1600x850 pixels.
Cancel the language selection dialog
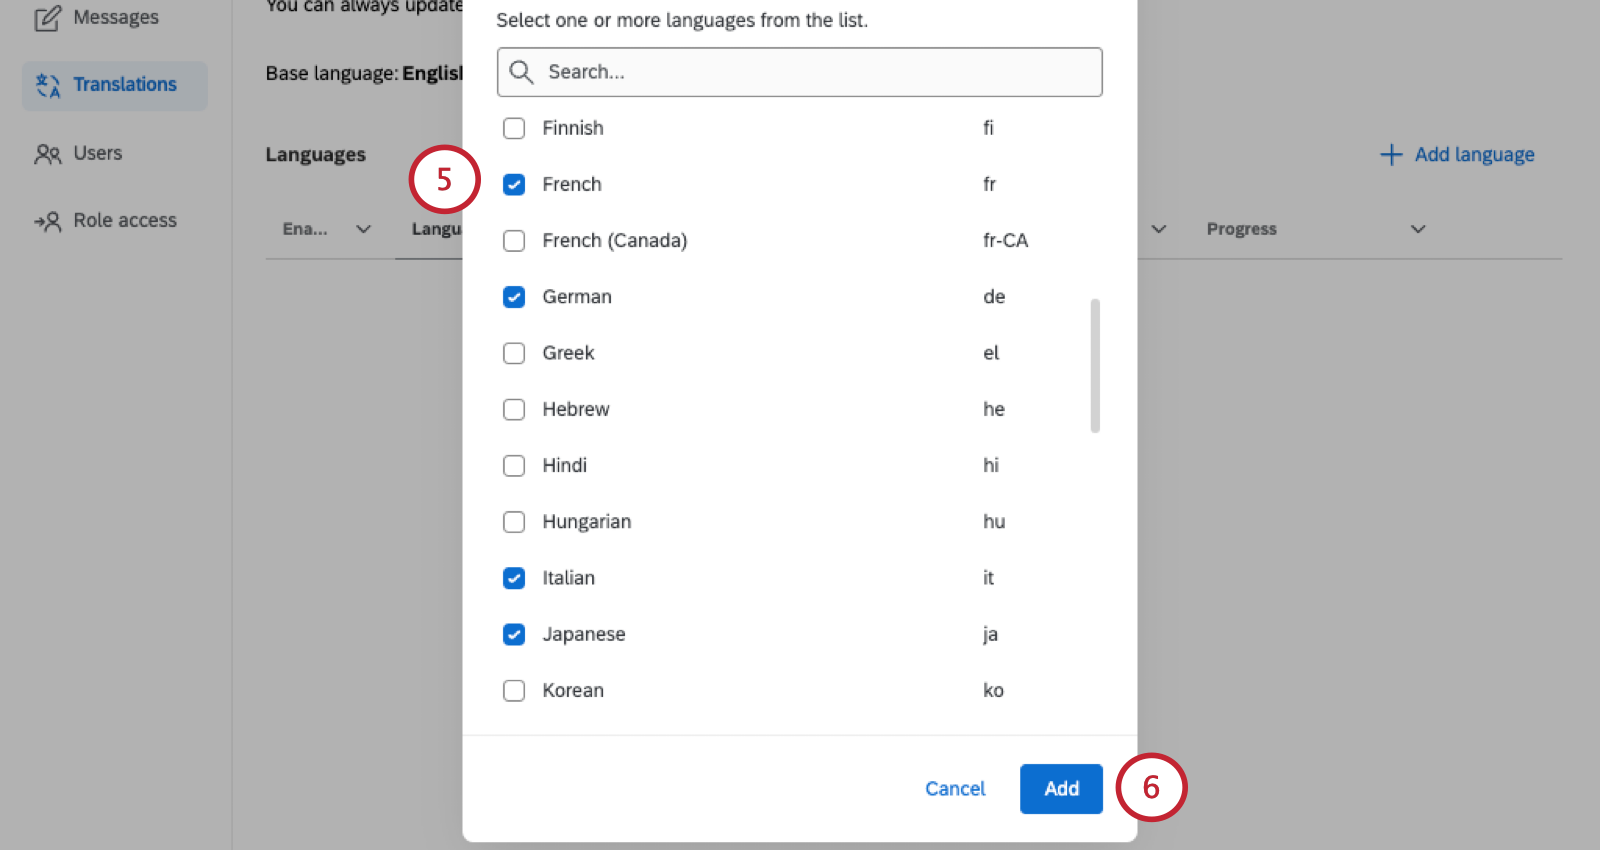click(x=955, y=789)
